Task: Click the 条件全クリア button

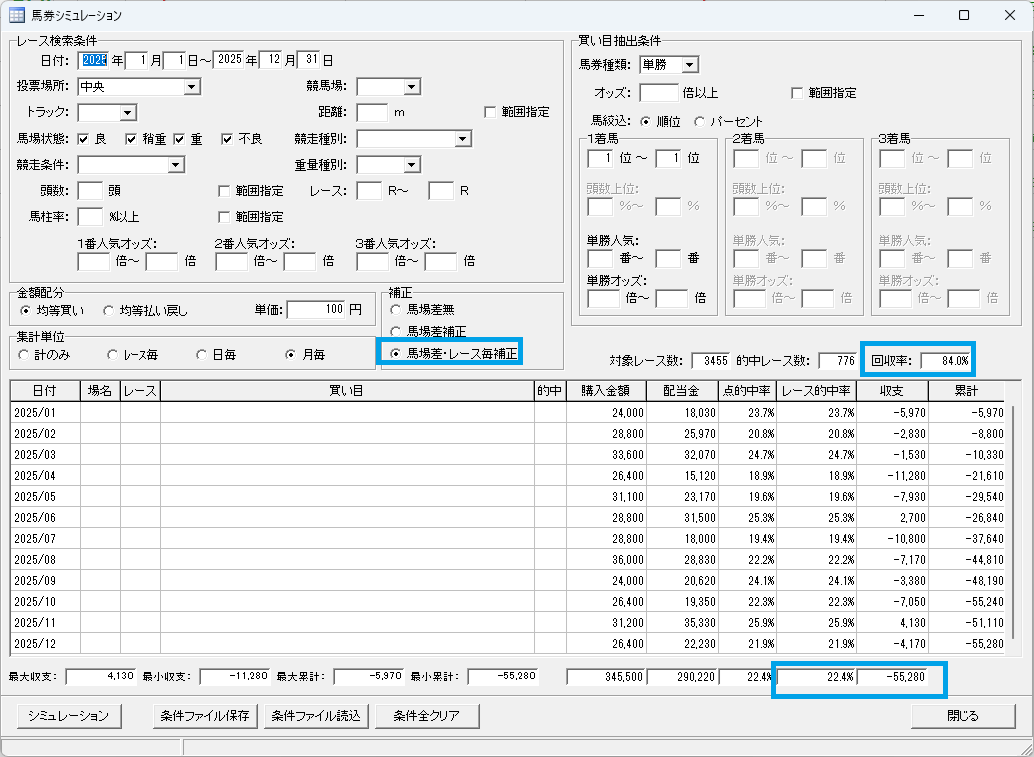Action: point(427,715)
